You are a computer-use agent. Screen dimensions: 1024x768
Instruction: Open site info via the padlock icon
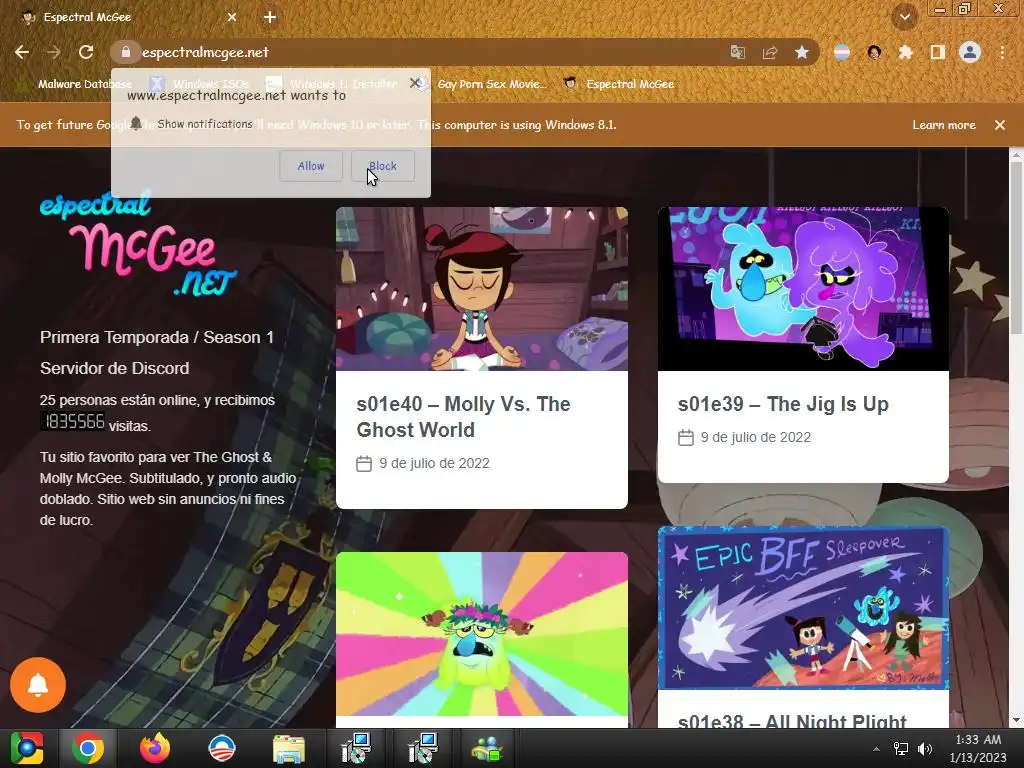click(x=125, y=52)
